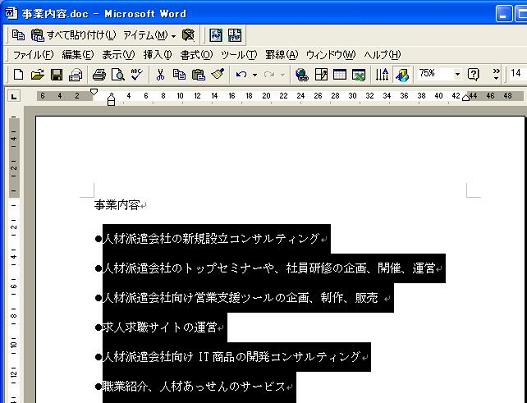Click the Open file folder icon
Screen dimensions: 527x403
point(37,74)
